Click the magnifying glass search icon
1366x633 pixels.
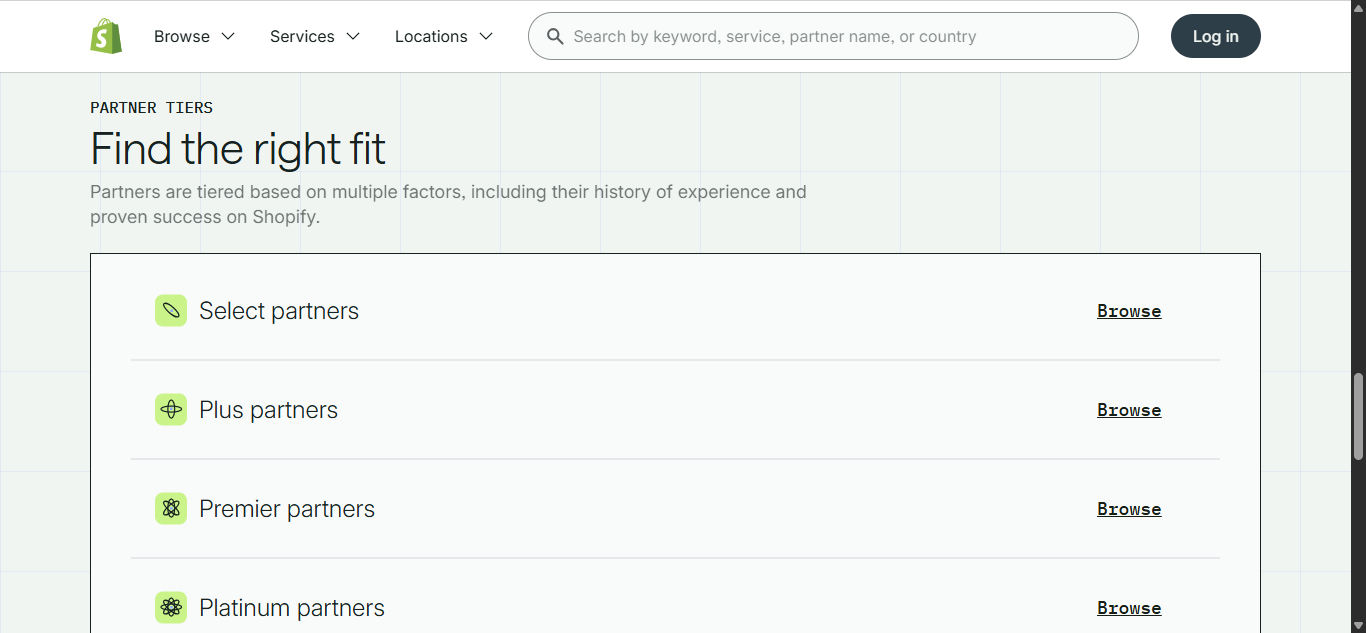click(x=555, y=37)
